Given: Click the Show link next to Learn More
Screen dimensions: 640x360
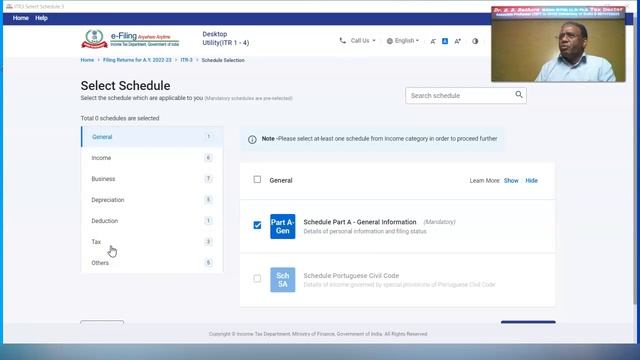Looking at the screenshot, I should 511,180.
